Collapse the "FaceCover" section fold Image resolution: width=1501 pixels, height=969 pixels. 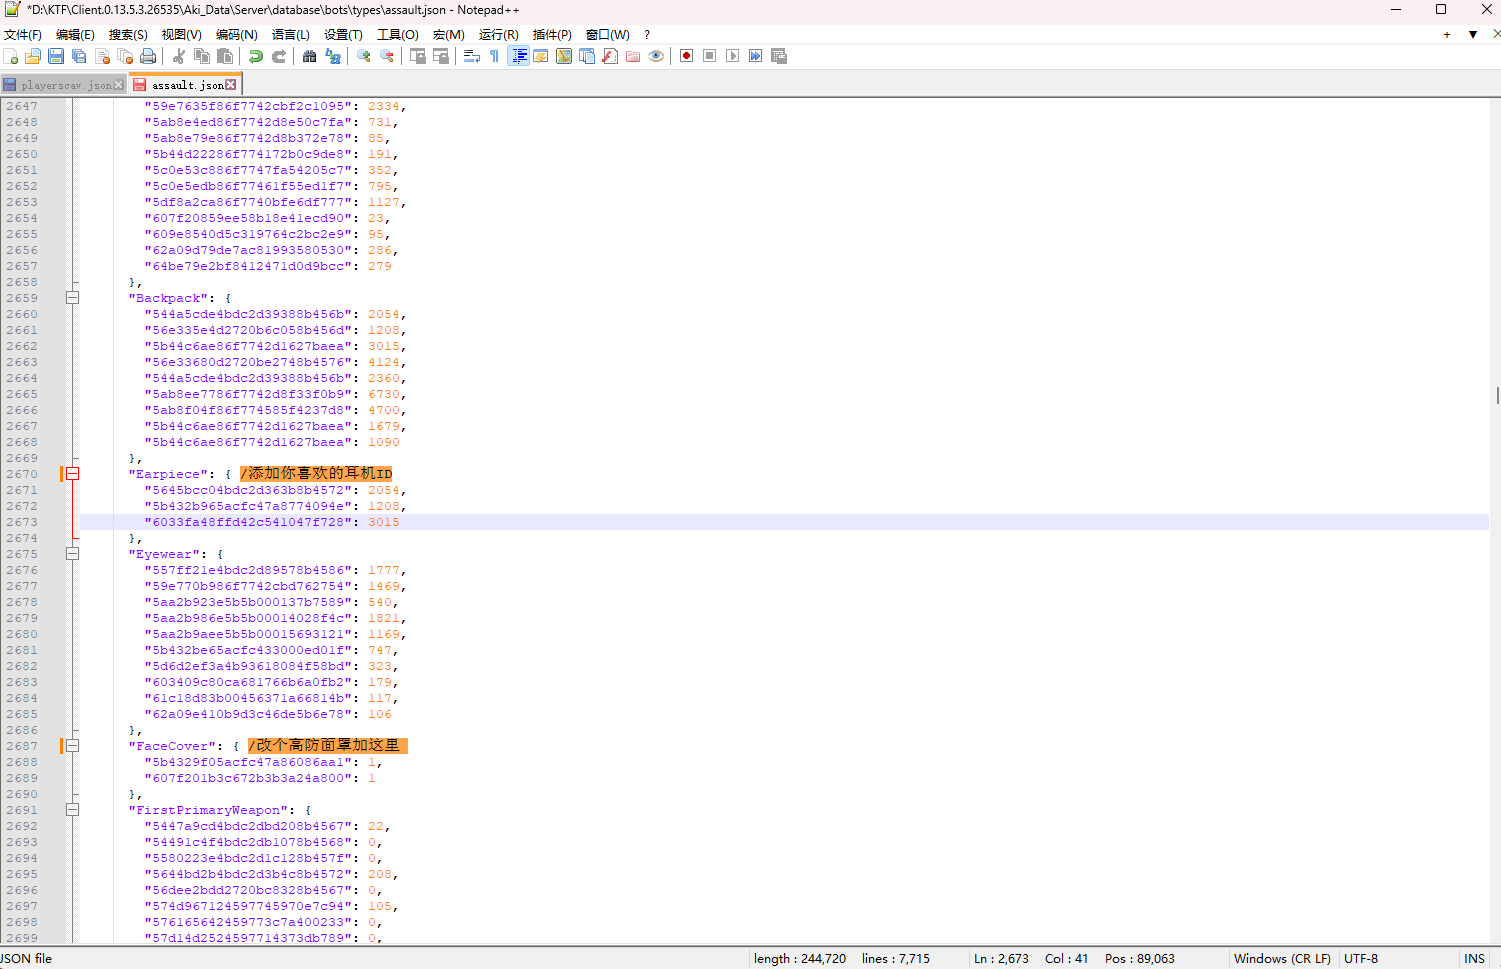(73, 746)
